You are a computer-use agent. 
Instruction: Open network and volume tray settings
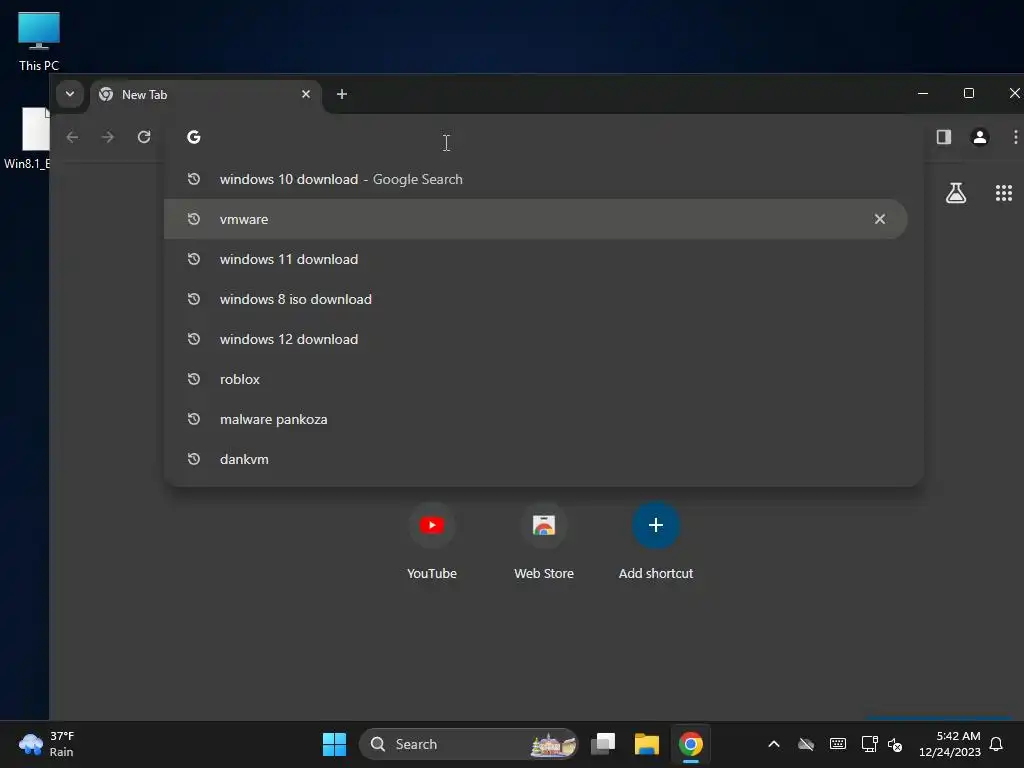coord(882,744)
